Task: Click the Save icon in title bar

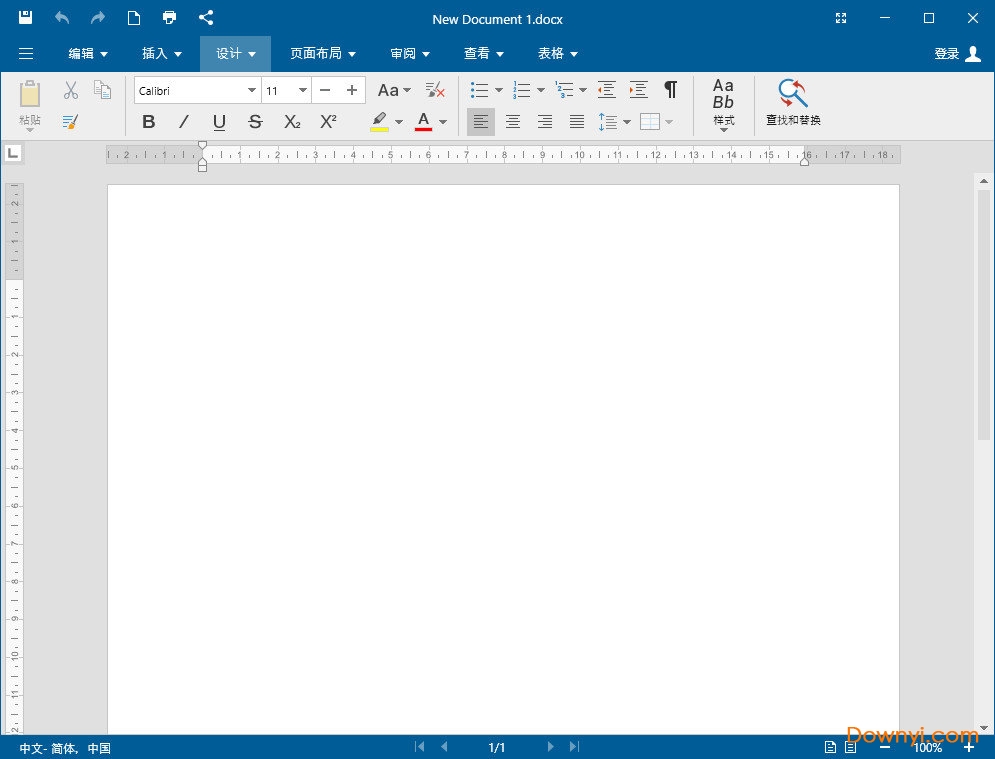Action: point(25,17)
